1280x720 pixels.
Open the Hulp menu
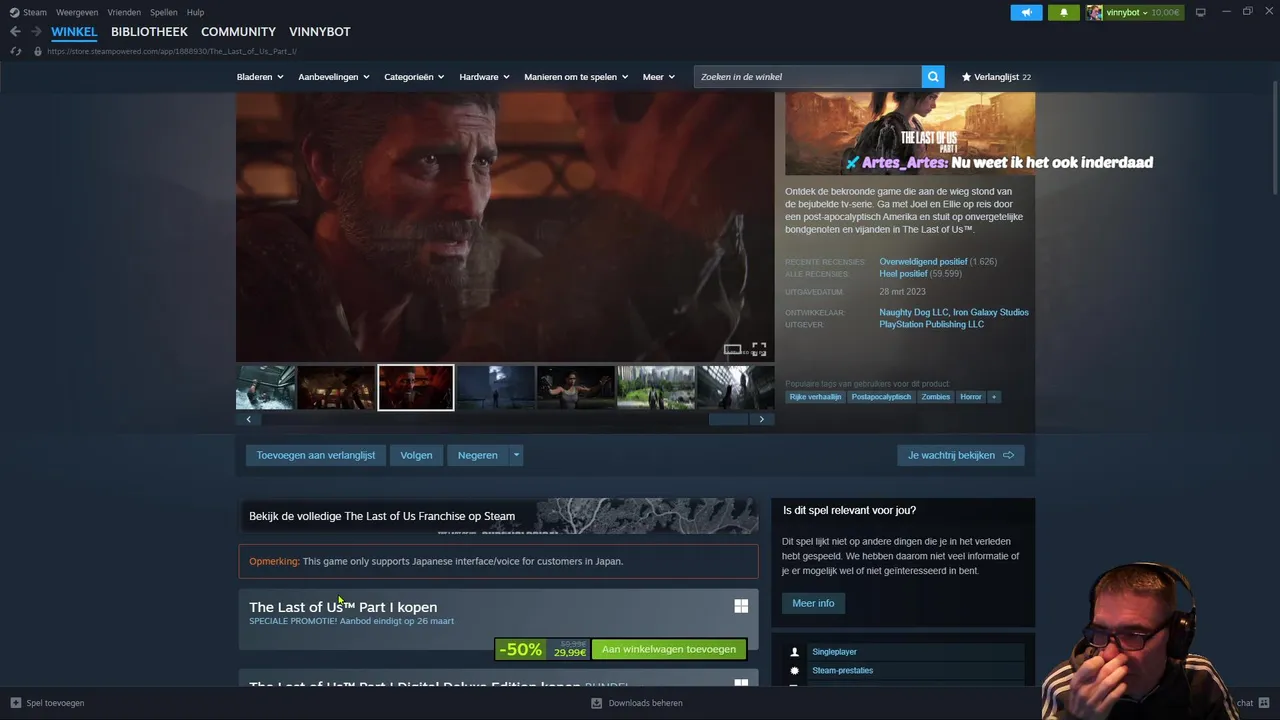coord(195,12)
